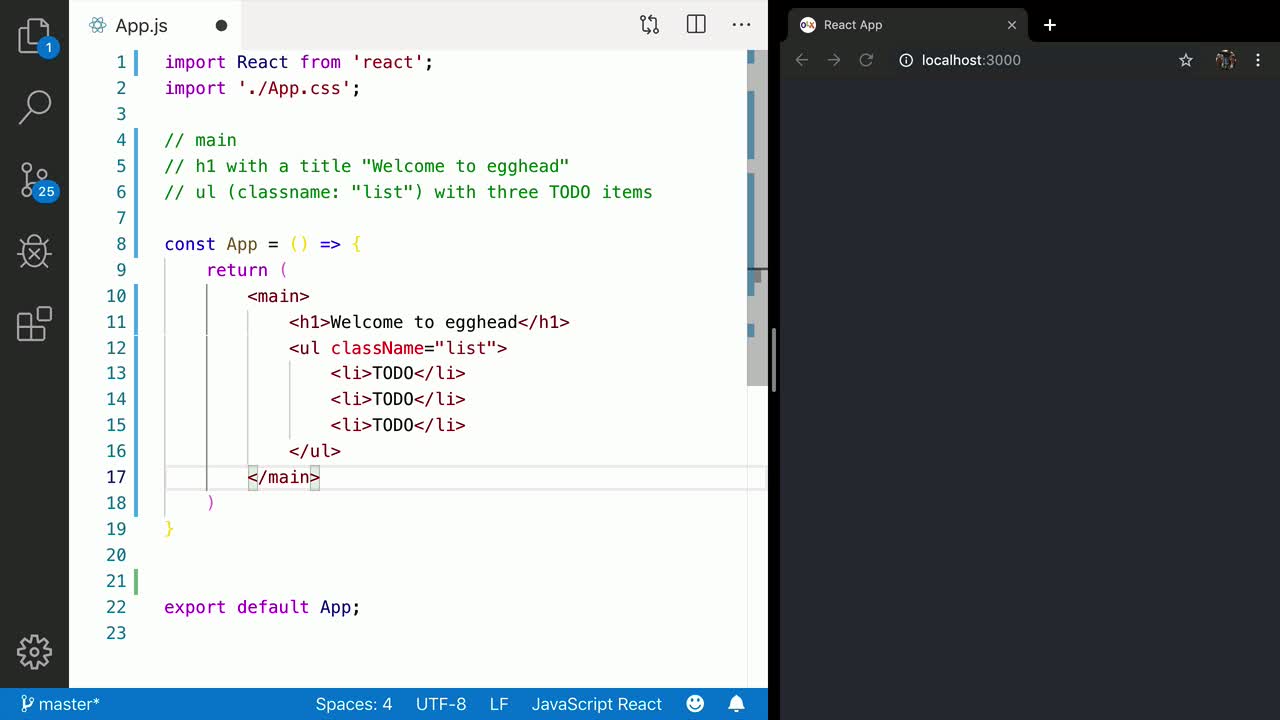Open the Extensions panel icon
Image resolution: width=1280 pixels, height=720 pixels.
[34, 324]
